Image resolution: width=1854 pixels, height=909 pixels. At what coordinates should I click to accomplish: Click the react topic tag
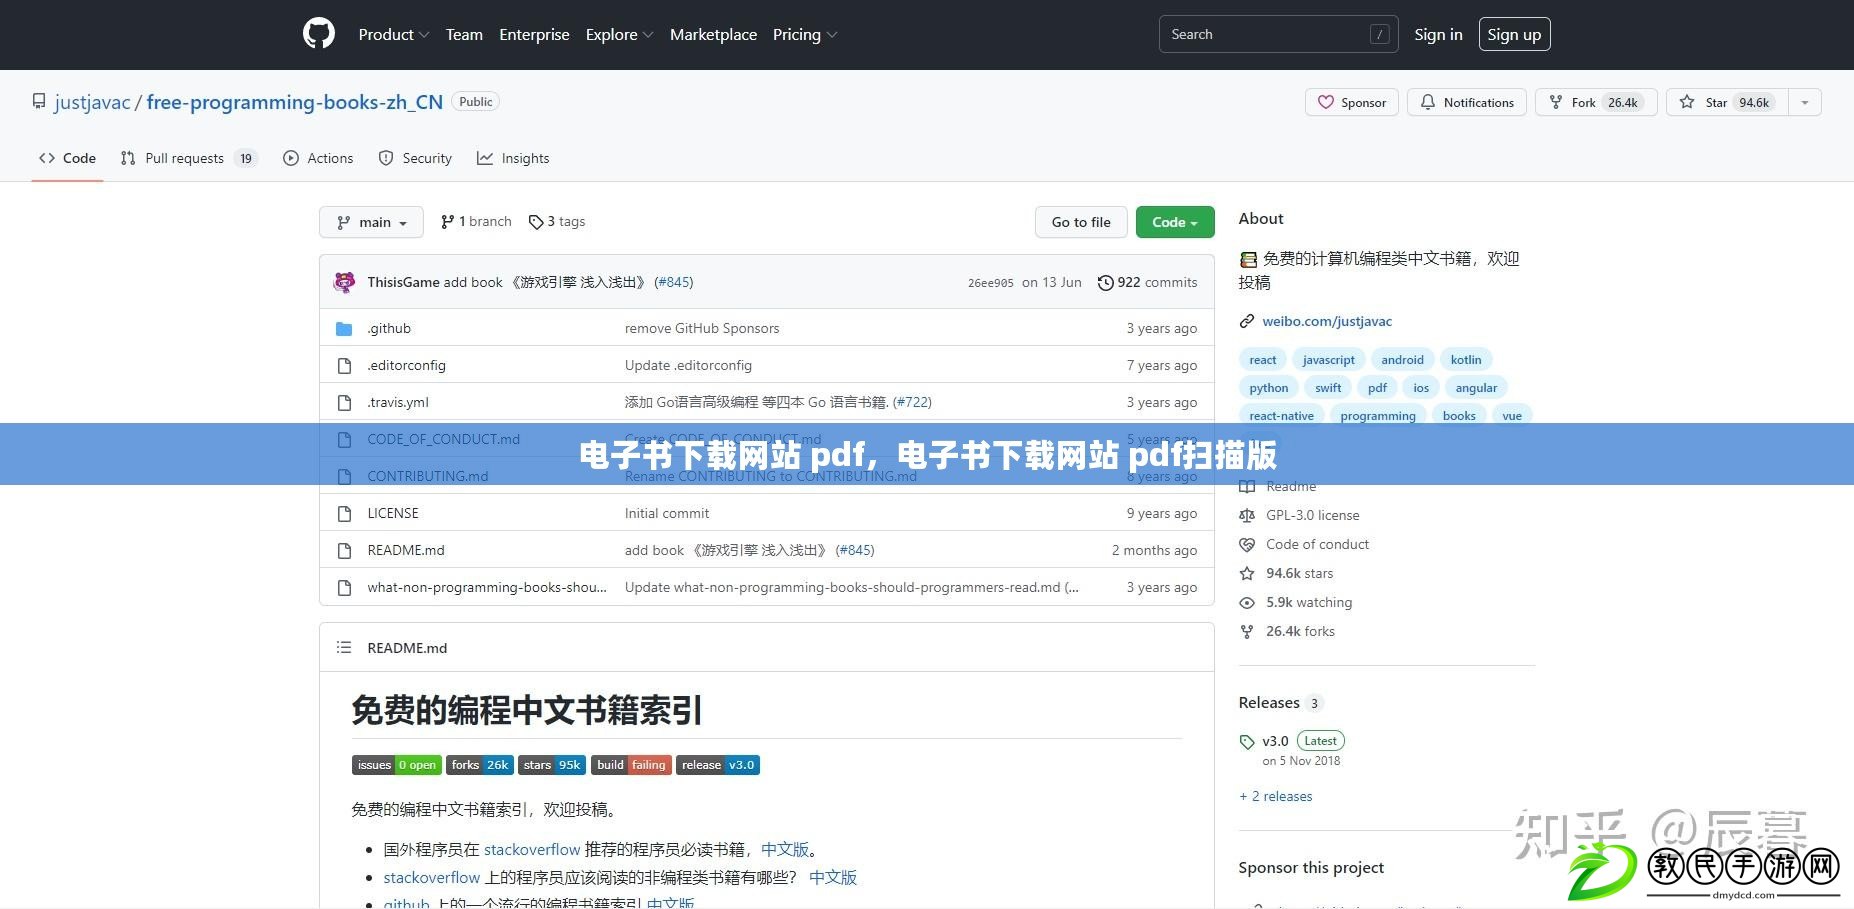click(1262, 359)
